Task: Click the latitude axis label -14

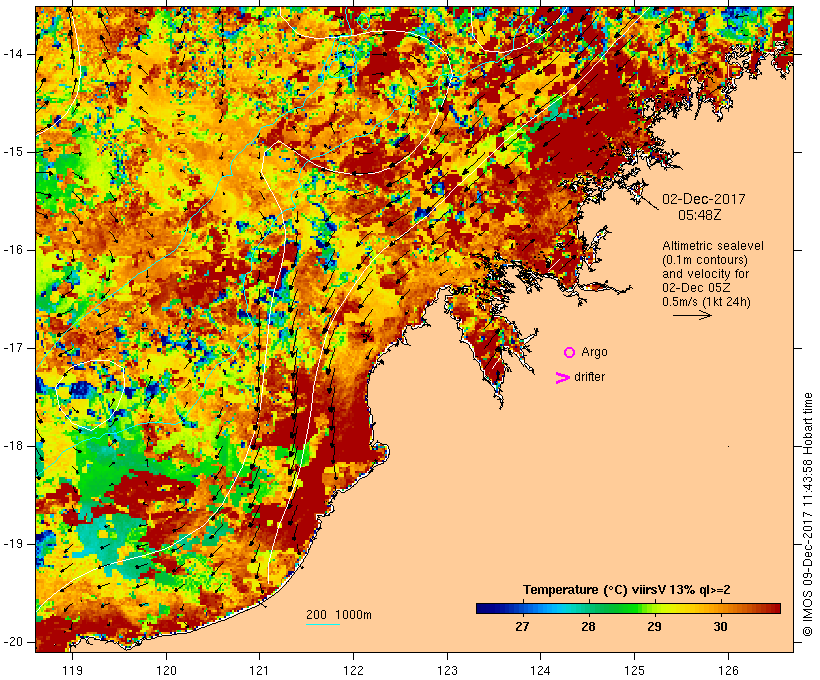Action: pos(13,54)
